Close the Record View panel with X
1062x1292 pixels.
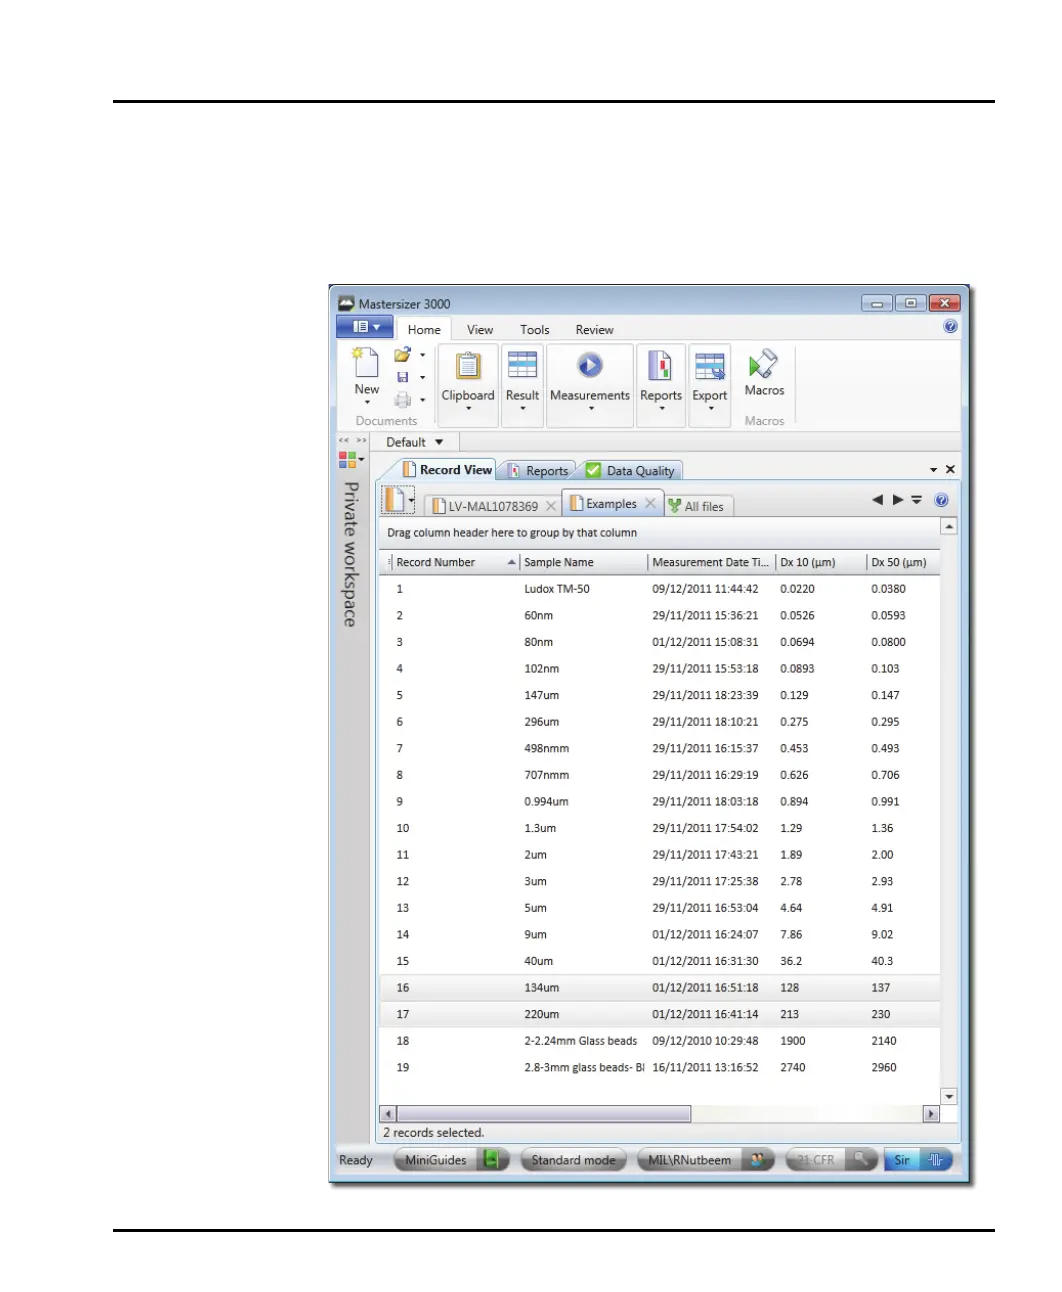950,469
